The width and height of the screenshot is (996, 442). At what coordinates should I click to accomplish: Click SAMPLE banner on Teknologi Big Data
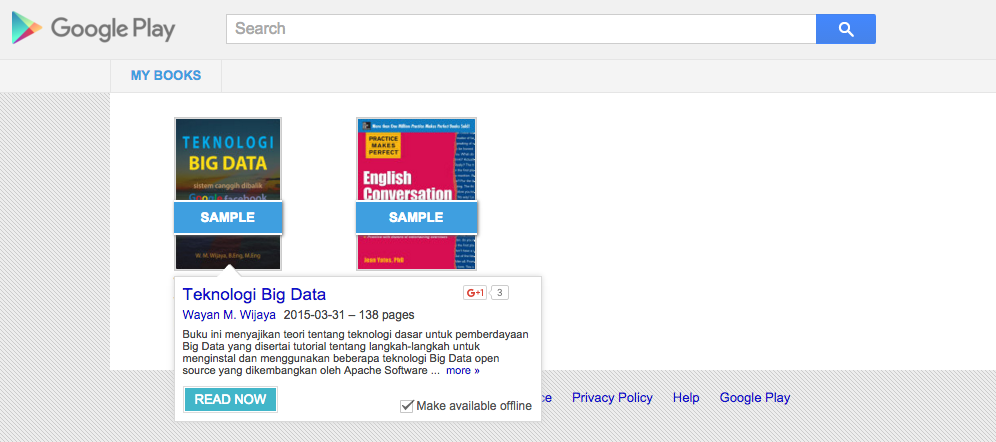pyautogui.click(x=228, y=217)
